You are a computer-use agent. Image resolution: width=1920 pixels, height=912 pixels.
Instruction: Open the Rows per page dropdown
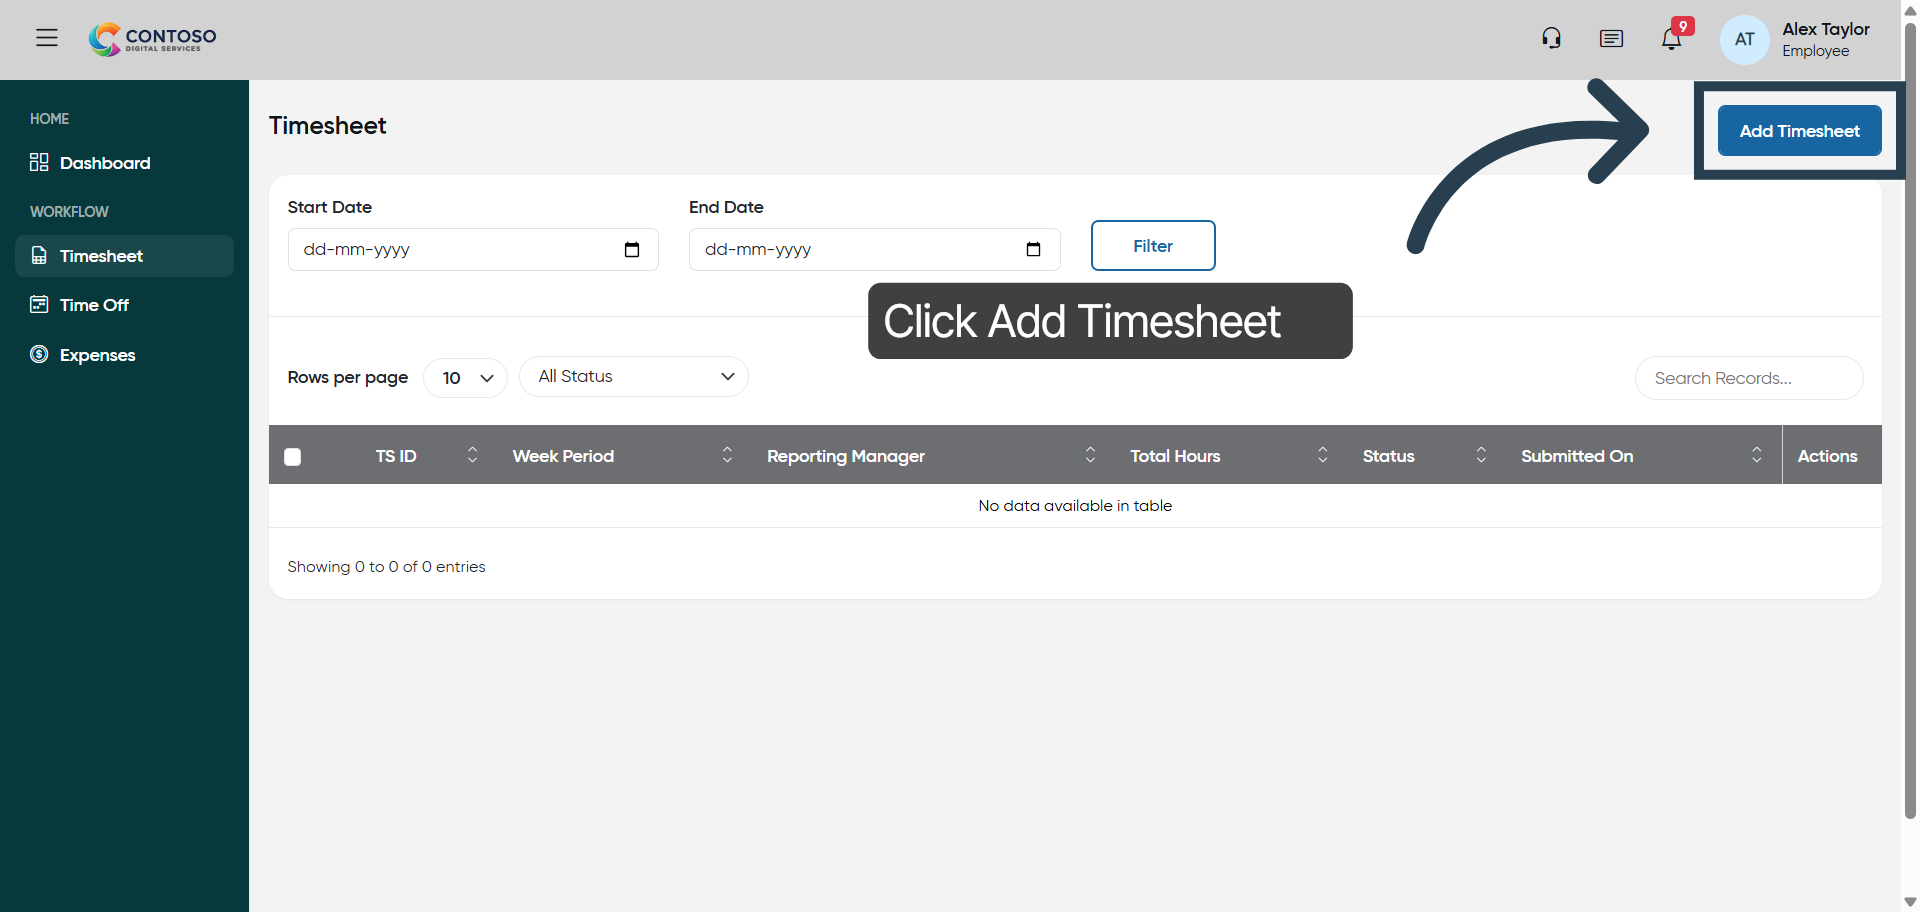(465, 377)
